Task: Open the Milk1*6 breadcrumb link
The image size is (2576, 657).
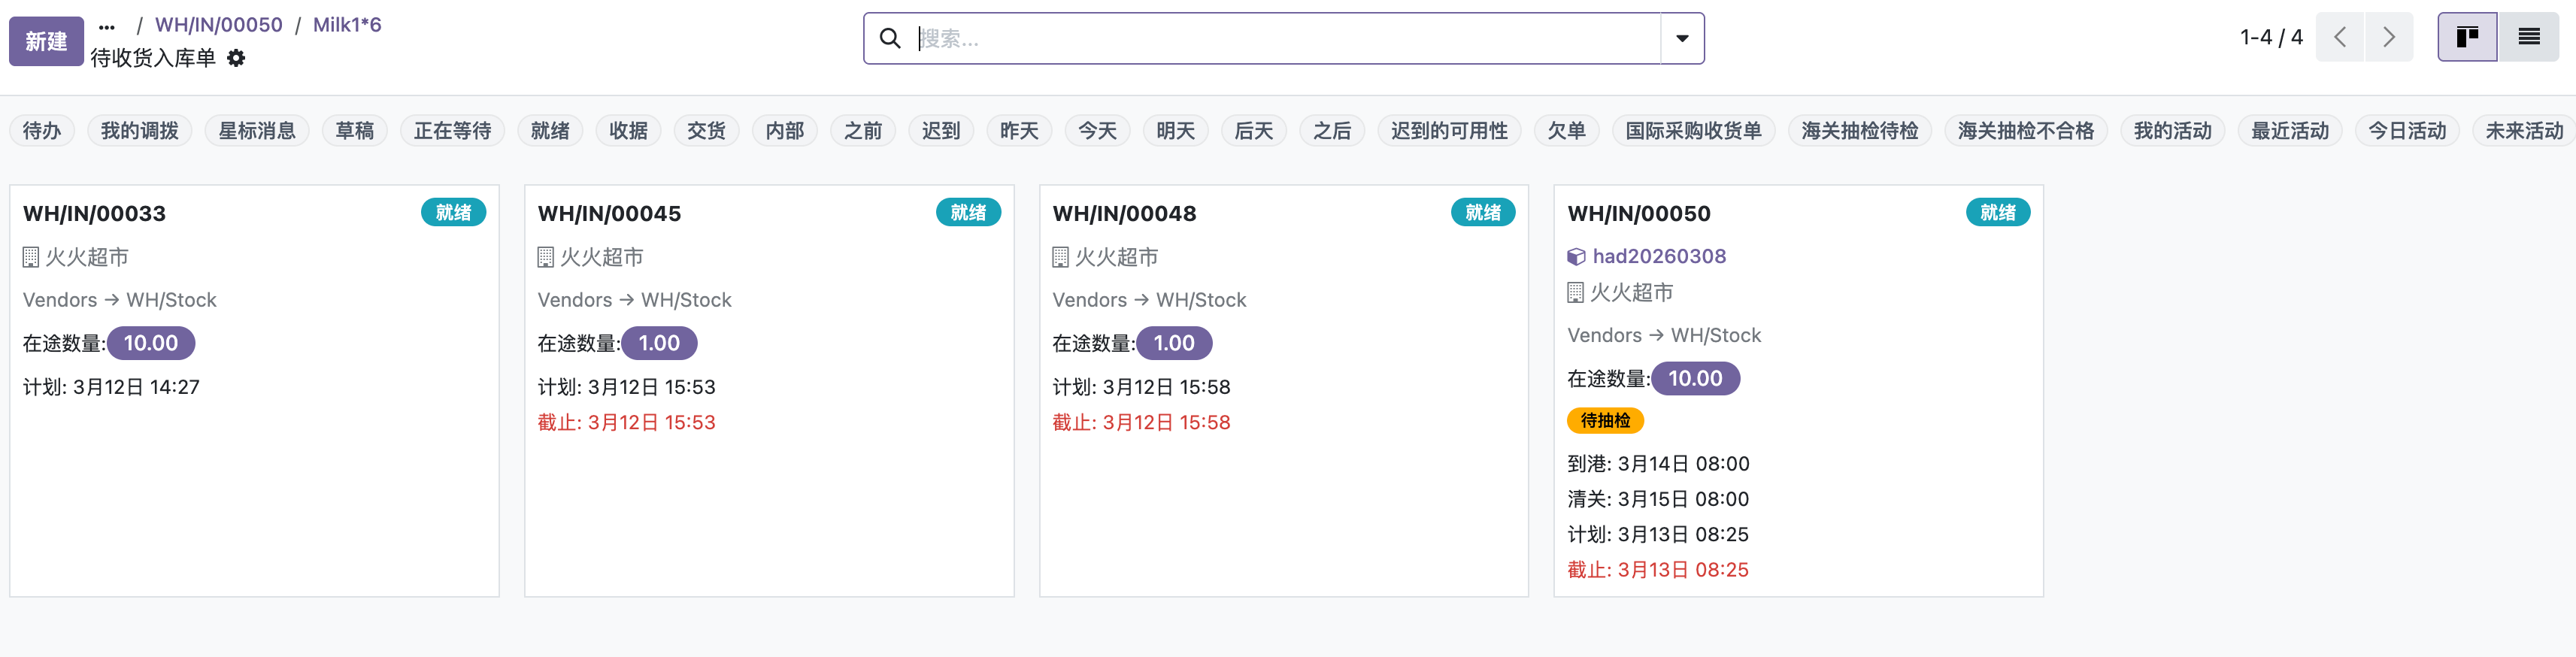Action: pyautogui.click(x=347, y=25)
